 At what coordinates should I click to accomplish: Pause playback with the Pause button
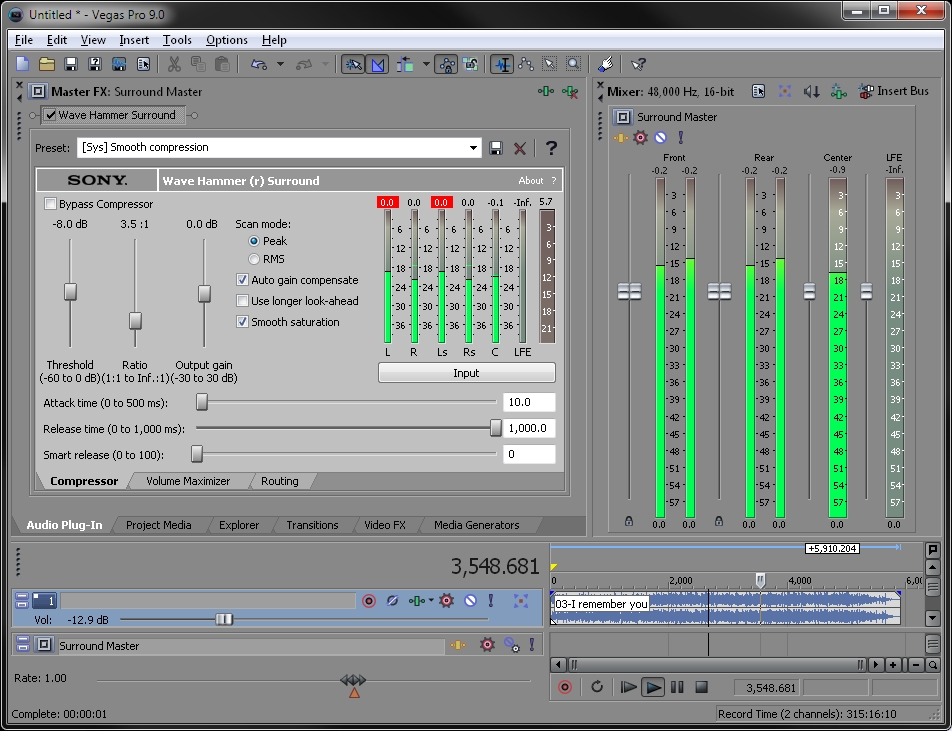click(x=677, y=687)
